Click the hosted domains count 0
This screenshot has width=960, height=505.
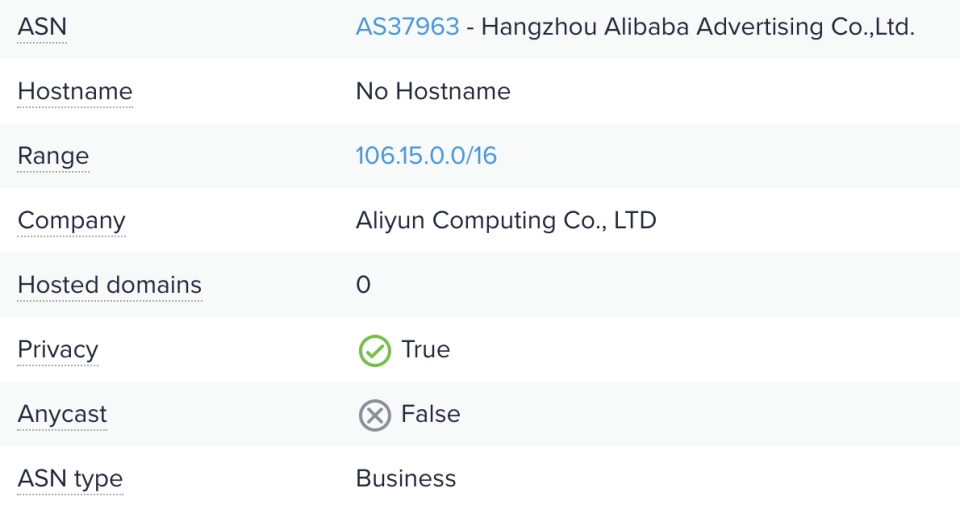(x=363, y=285)
